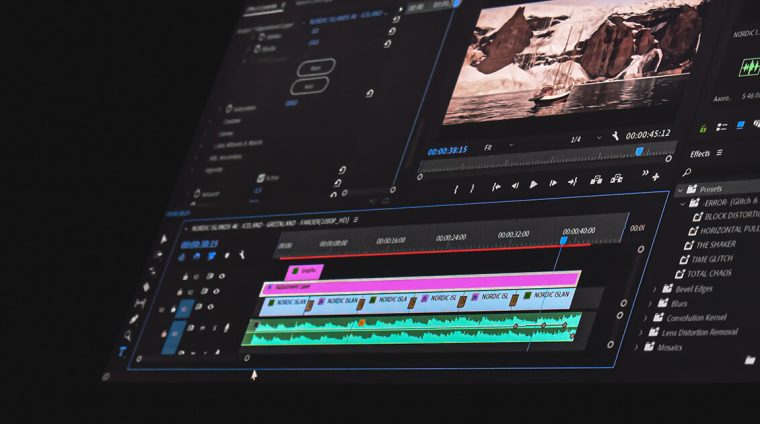The height and width of the screenshot is (424, 760).
Task: Toggle voice-over record mic on audio track
Action: point(226,327)
